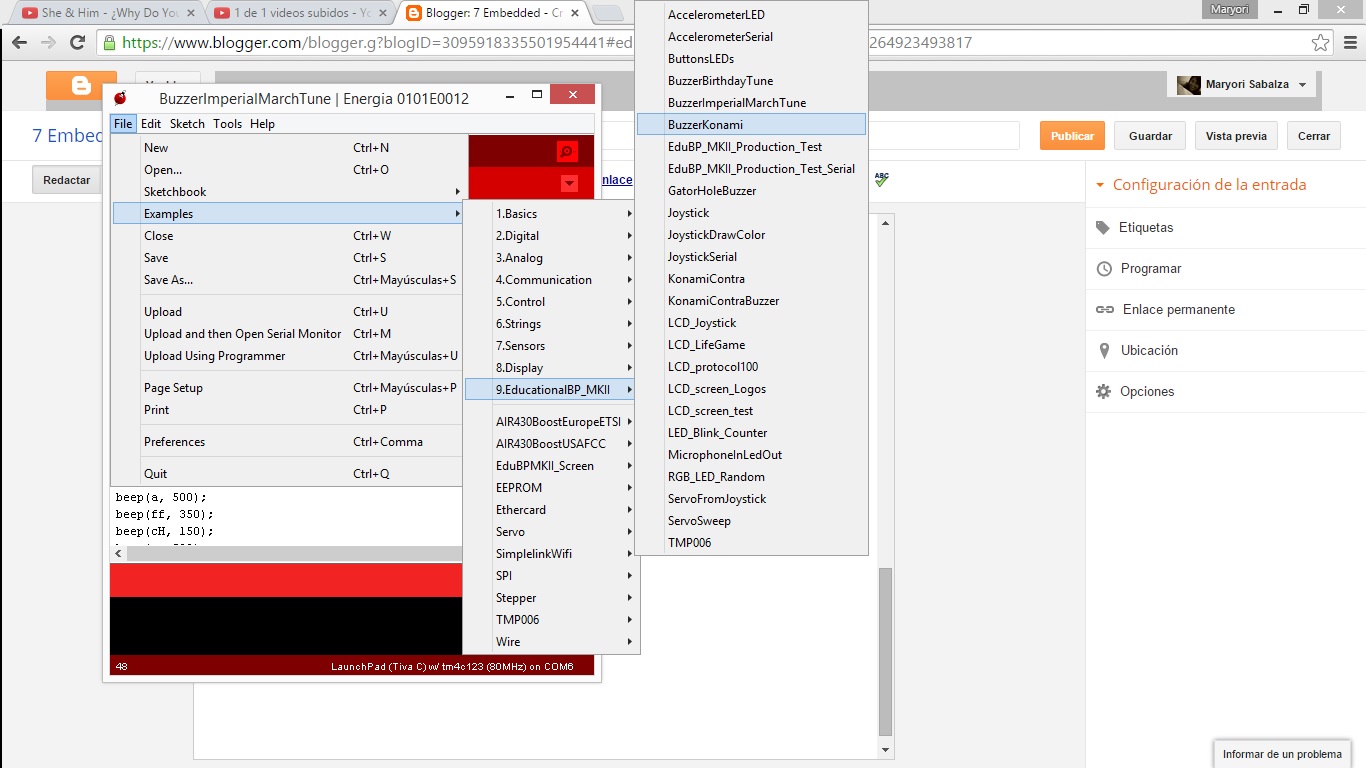This screenshot has width=1366, height=768.
Task: Expand the EEPROM examples submenu
Action: tap(551, 488)
